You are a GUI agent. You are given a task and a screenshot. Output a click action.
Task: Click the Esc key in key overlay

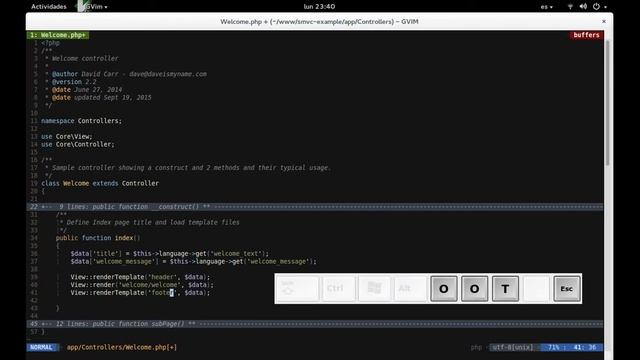[x=567, y=289]
